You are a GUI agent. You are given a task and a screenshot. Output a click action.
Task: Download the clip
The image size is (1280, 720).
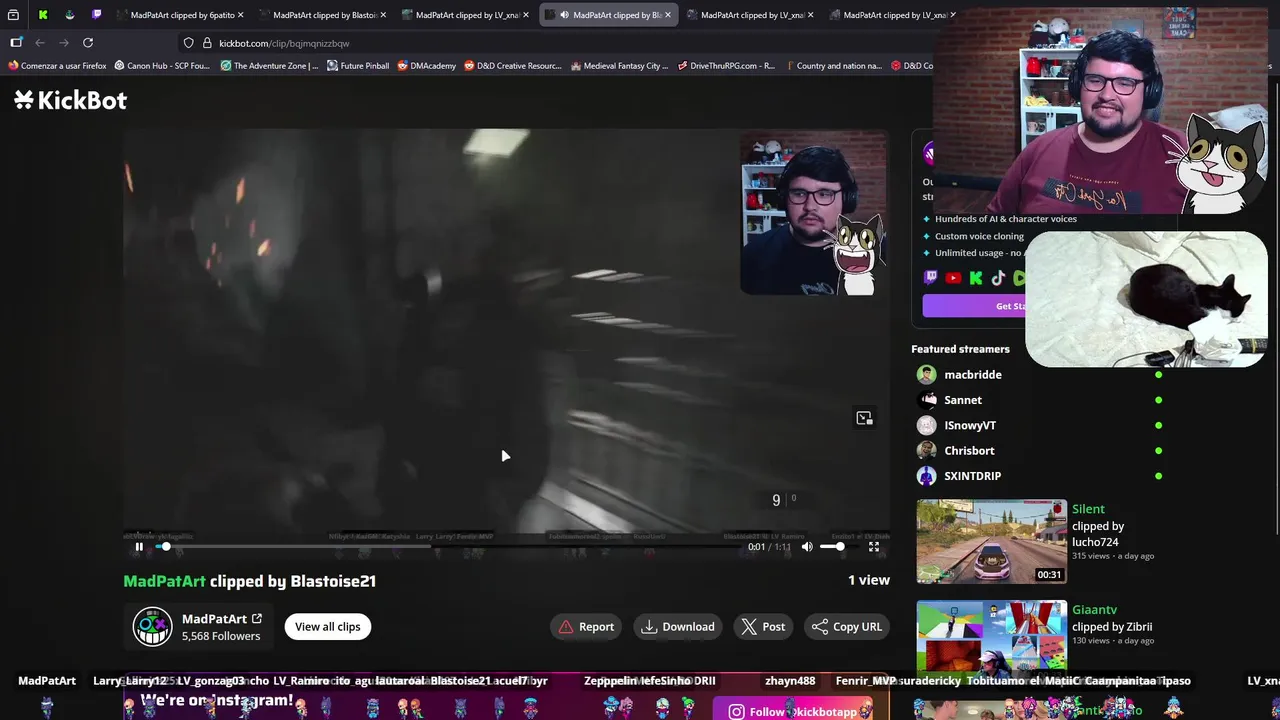click(678, 627)
